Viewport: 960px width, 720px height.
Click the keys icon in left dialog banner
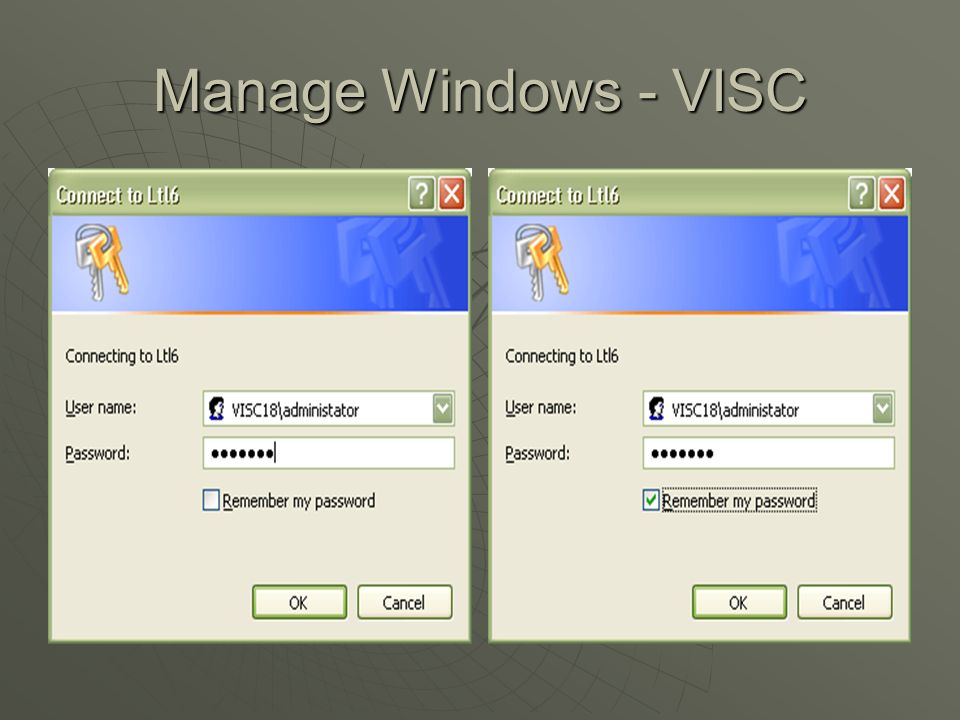pos(102,262)
